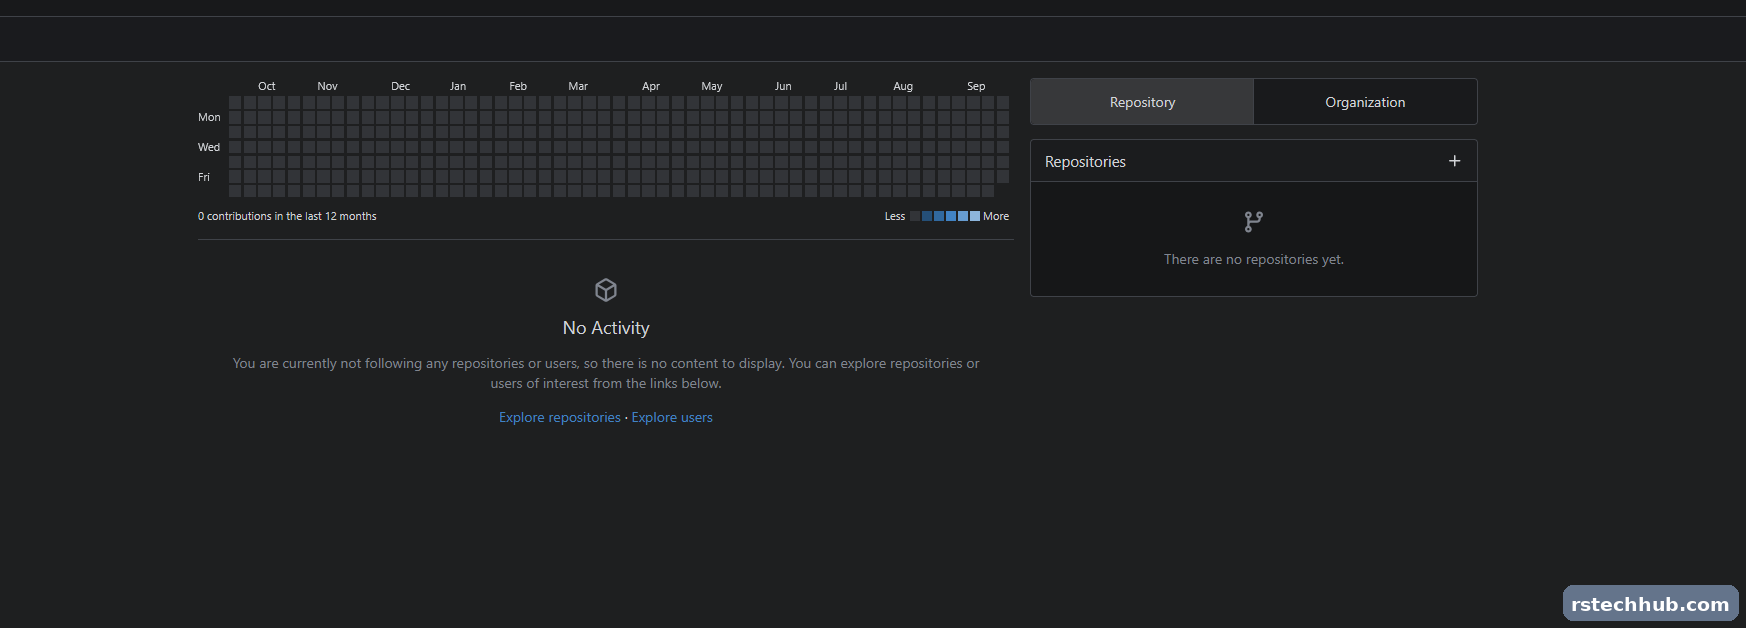1746x628 pixels.
Task: Click the No Activity cube icon
Action: click(x=606, y=290)
